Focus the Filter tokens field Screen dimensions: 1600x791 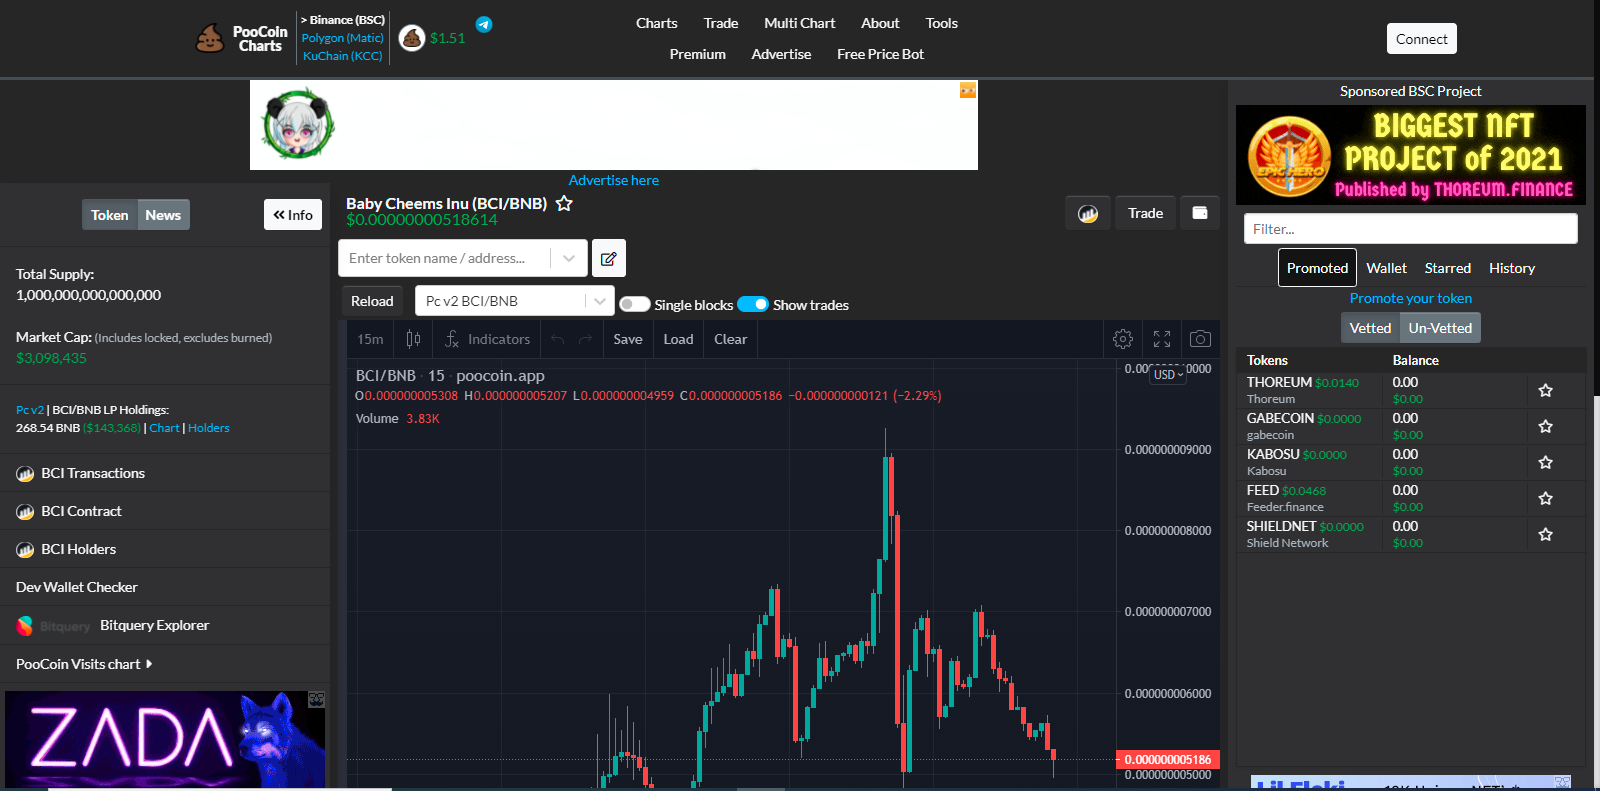tap(1411, 229)
